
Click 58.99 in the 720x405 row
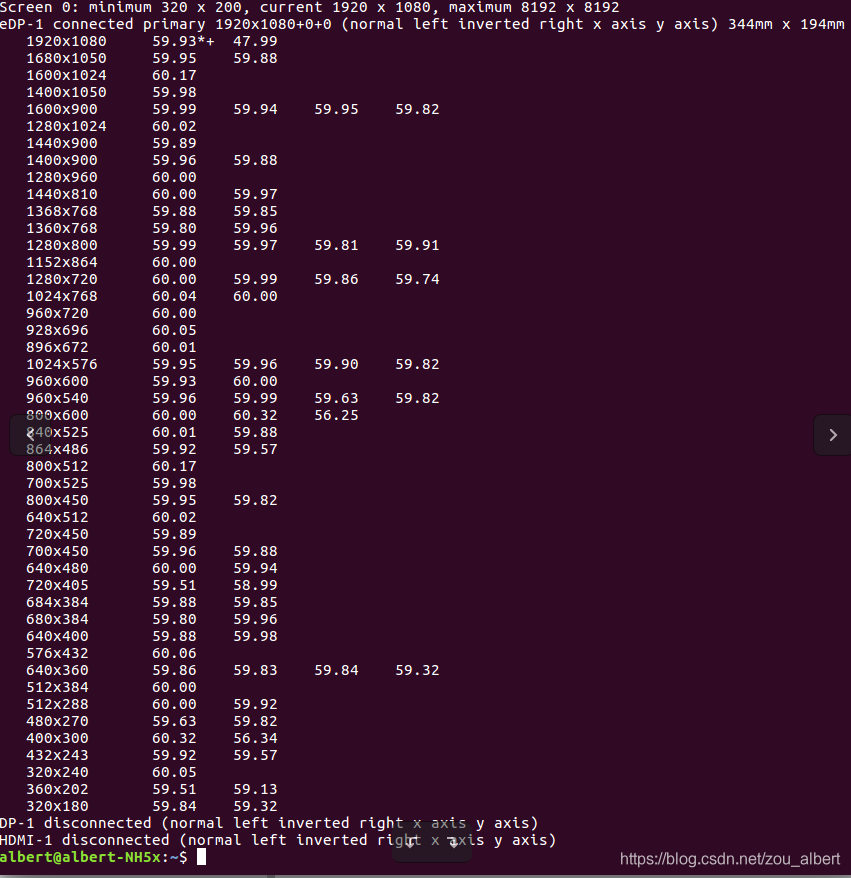(x=255, y=585)
